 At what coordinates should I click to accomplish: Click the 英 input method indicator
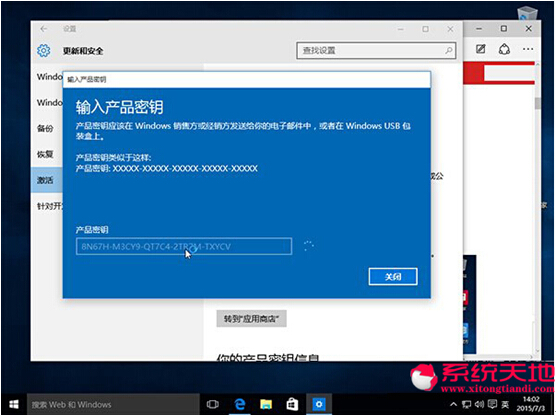[505, 404]
